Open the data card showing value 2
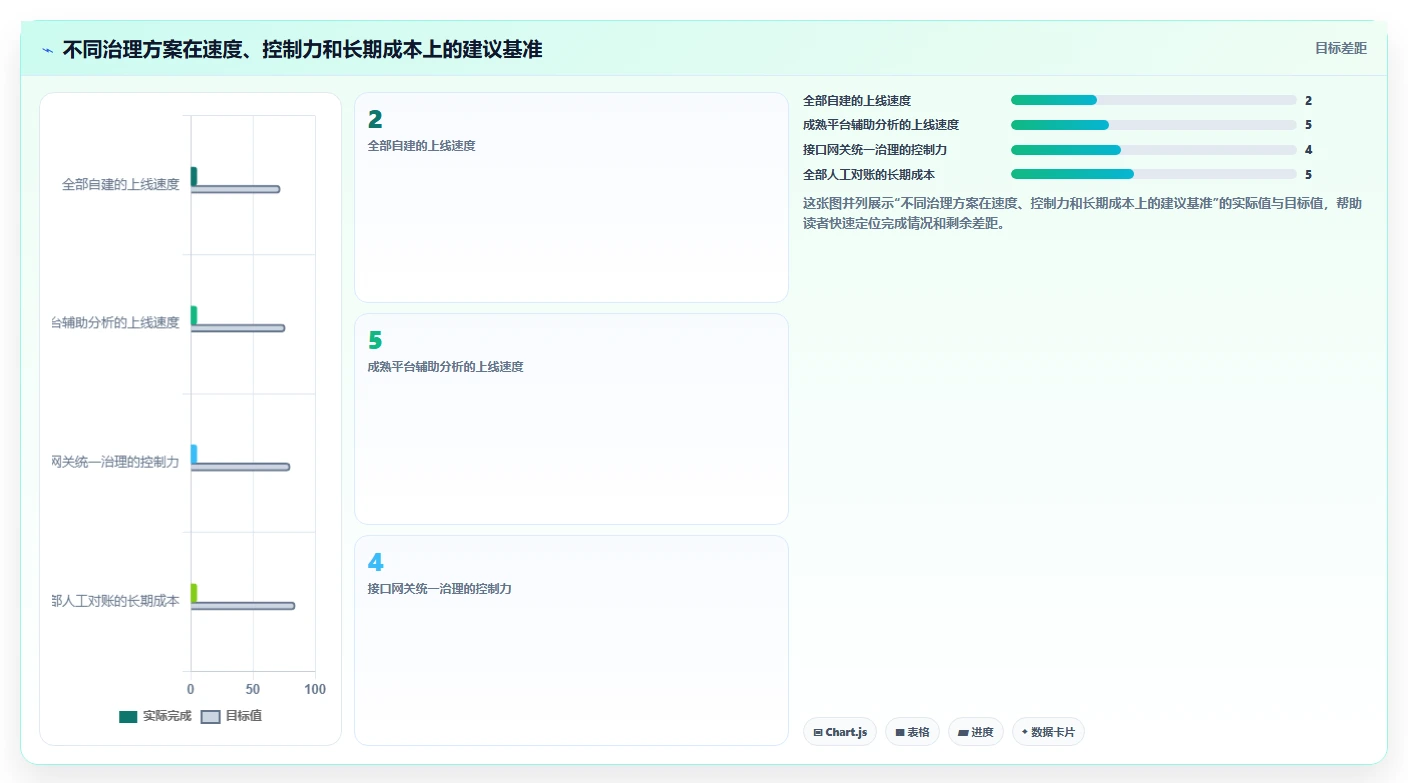Screen dimensions: 1408x783 [x=571, y=197]
